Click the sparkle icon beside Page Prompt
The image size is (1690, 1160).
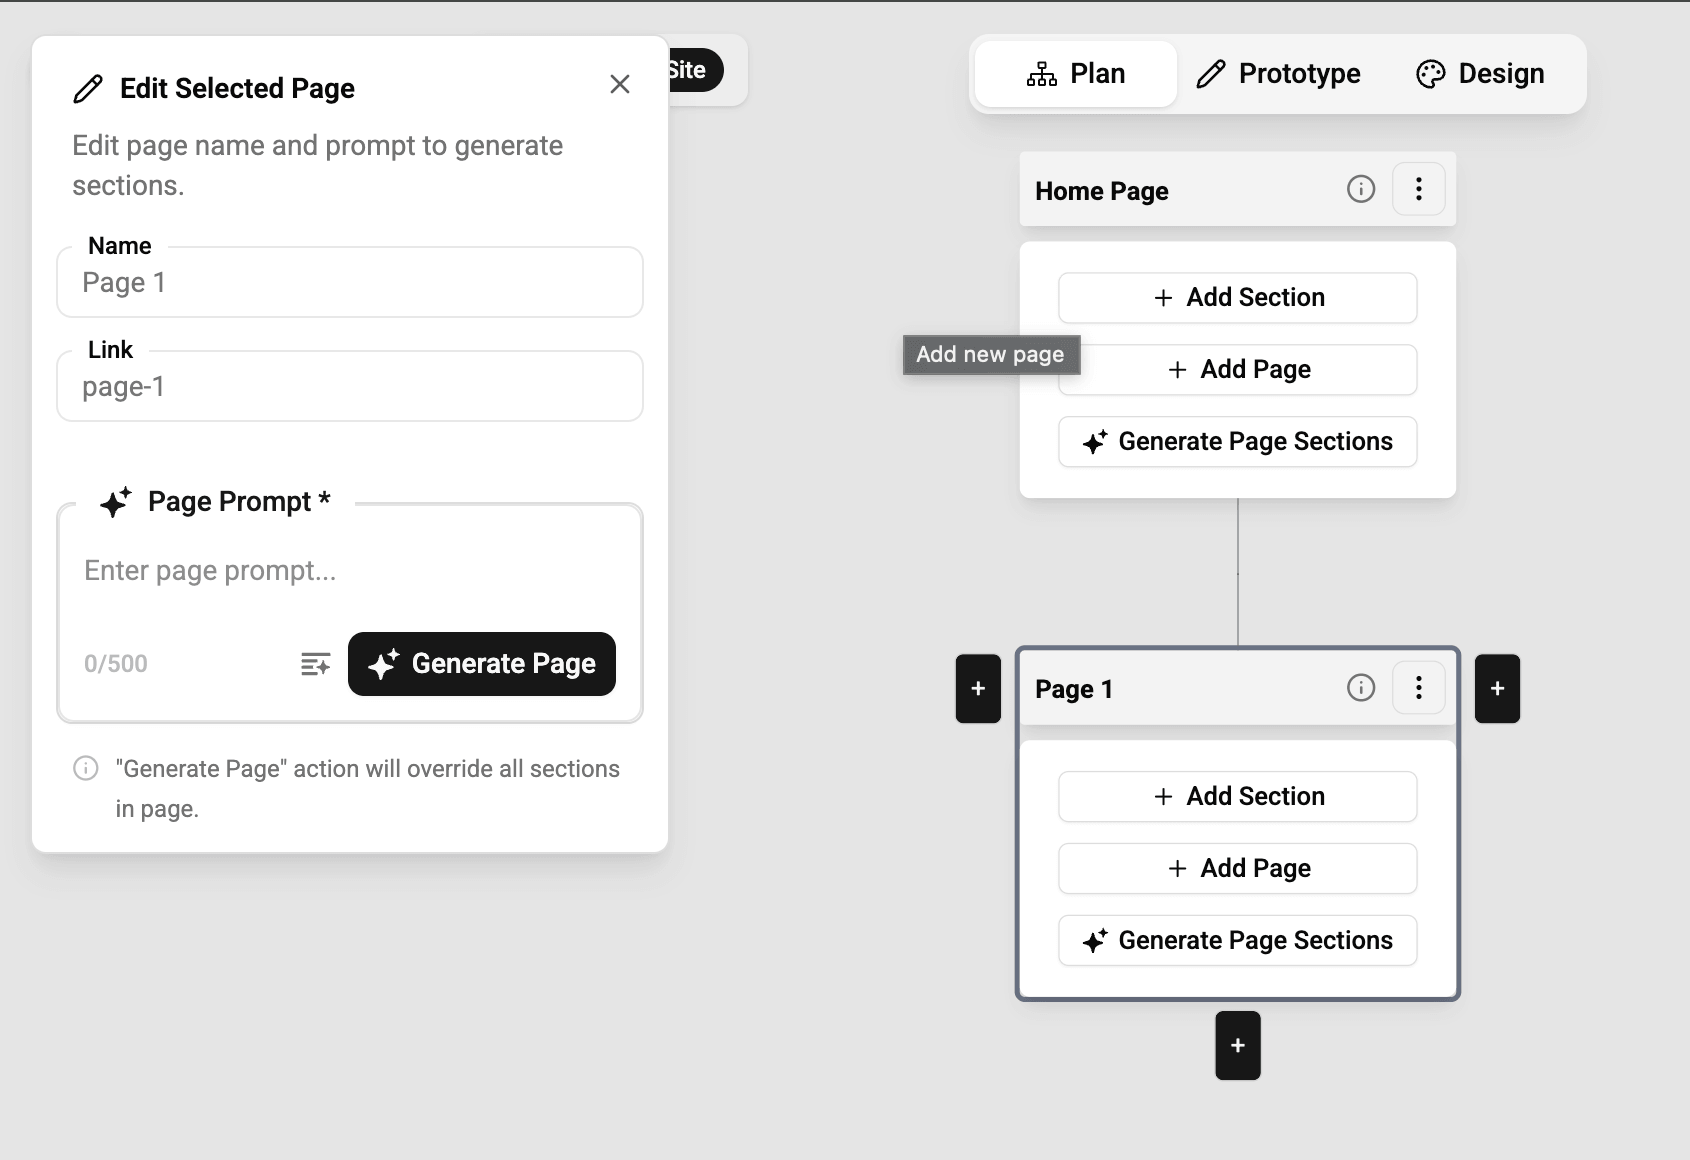pyautogui.click(x=116, y=501)
